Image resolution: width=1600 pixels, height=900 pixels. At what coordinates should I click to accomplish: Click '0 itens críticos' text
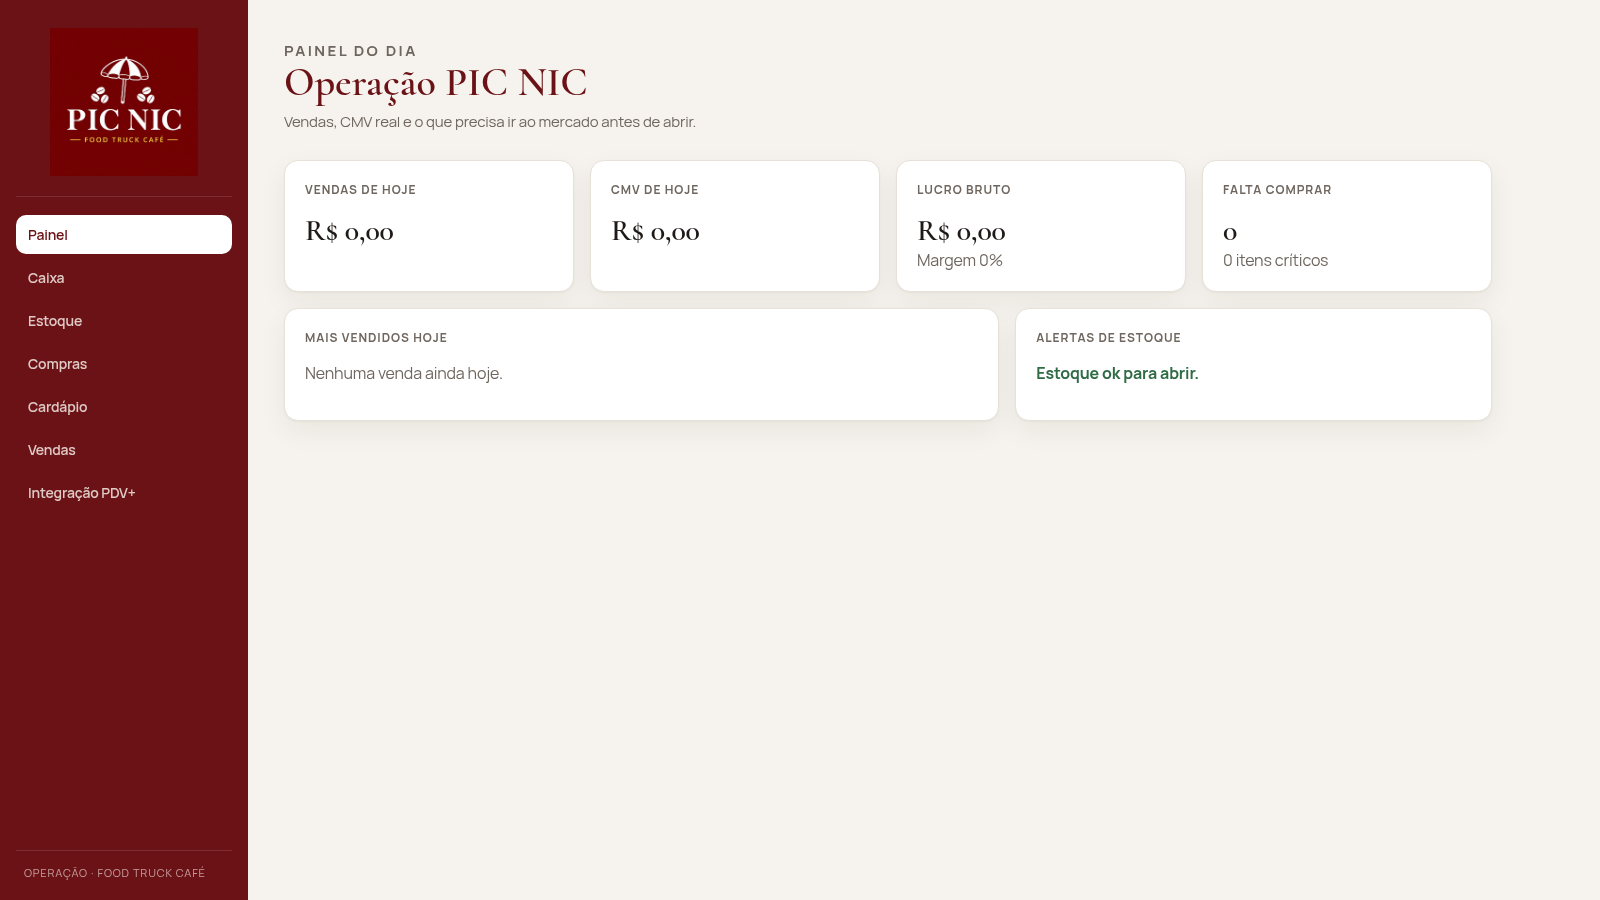1275,260
